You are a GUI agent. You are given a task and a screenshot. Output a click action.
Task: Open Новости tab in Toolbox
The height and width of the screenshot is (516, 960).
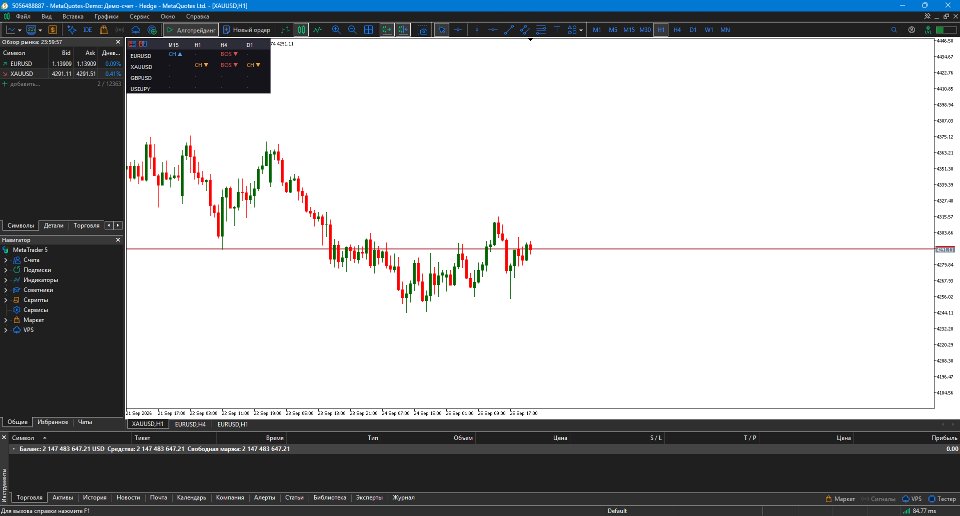point(128,498)
